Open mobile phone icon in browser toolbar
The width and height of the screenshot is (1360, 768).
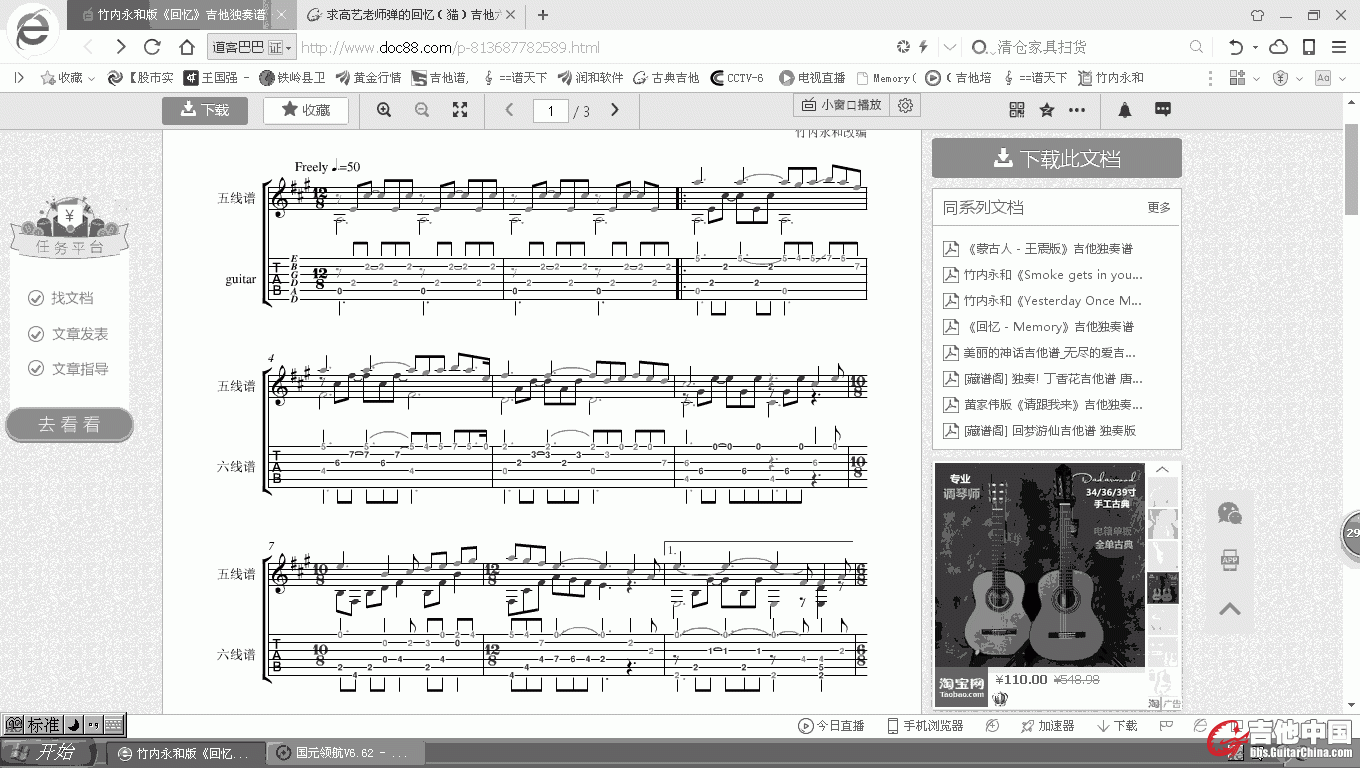1309,47
